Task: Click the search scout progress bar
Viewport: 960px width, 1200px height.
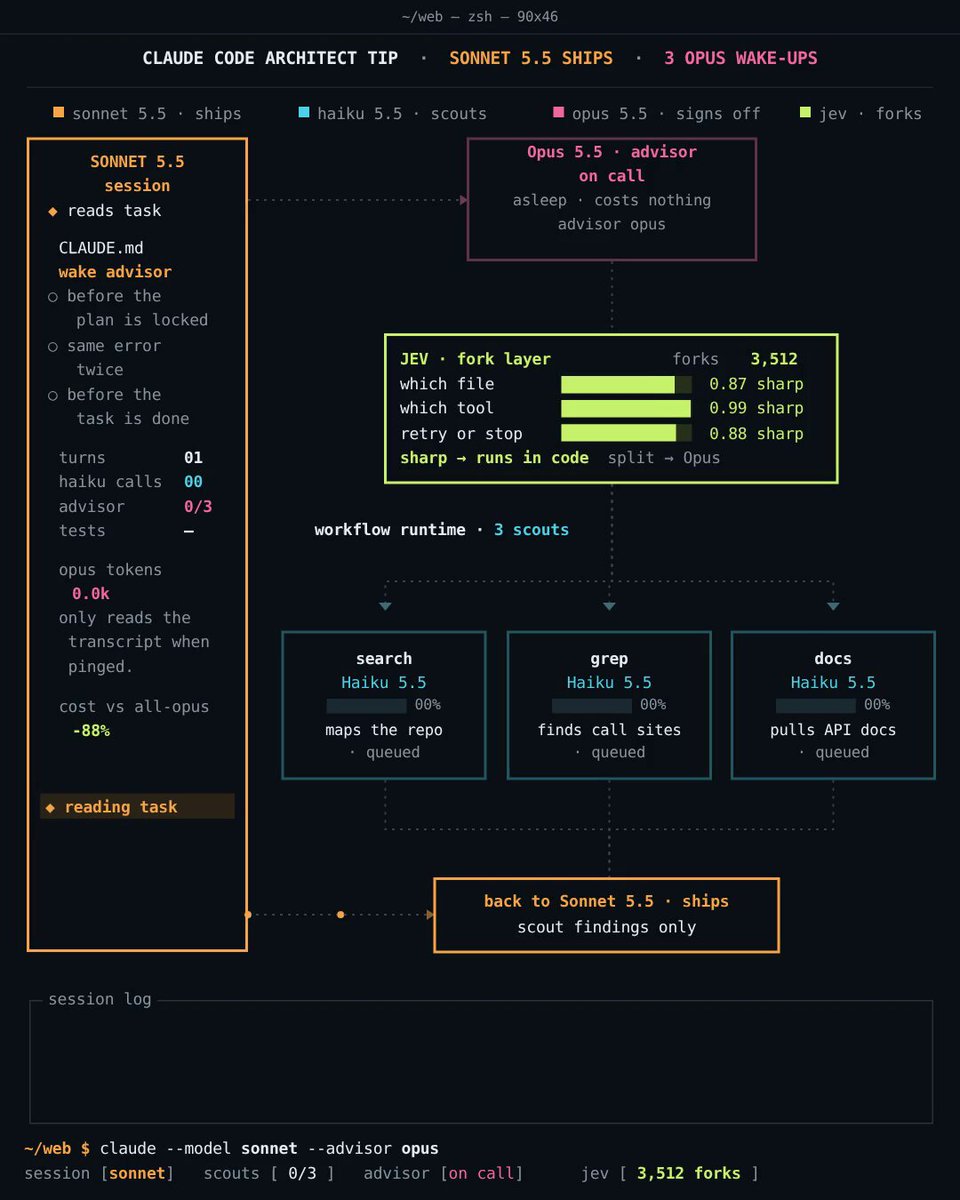Action: [x=366, y=705]
